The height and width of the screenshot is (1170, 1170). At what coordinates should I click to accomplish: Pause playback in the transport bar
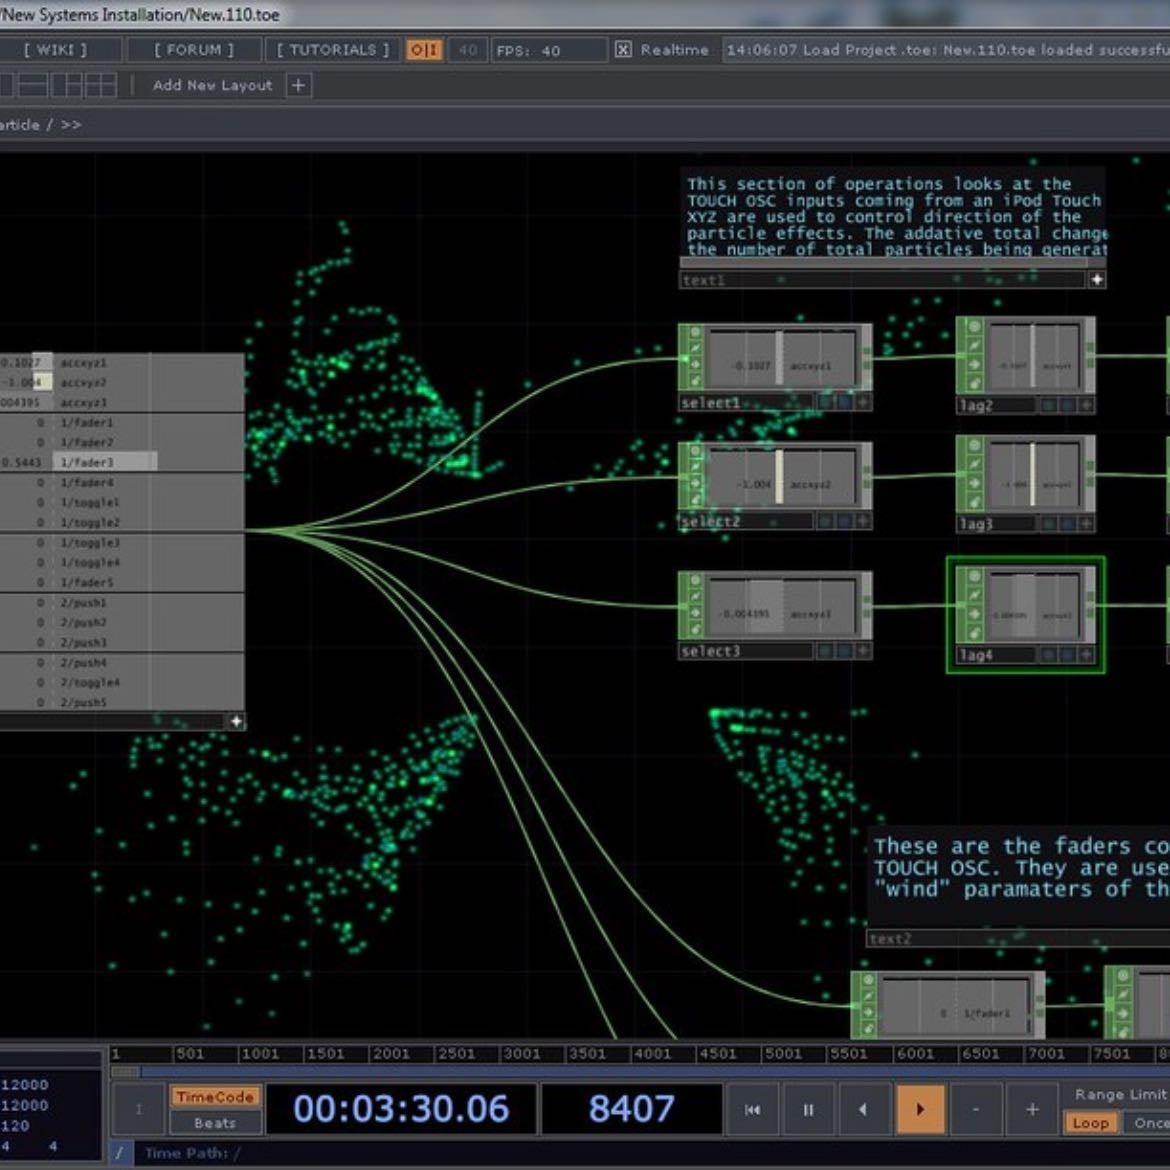coord(808,1110)
